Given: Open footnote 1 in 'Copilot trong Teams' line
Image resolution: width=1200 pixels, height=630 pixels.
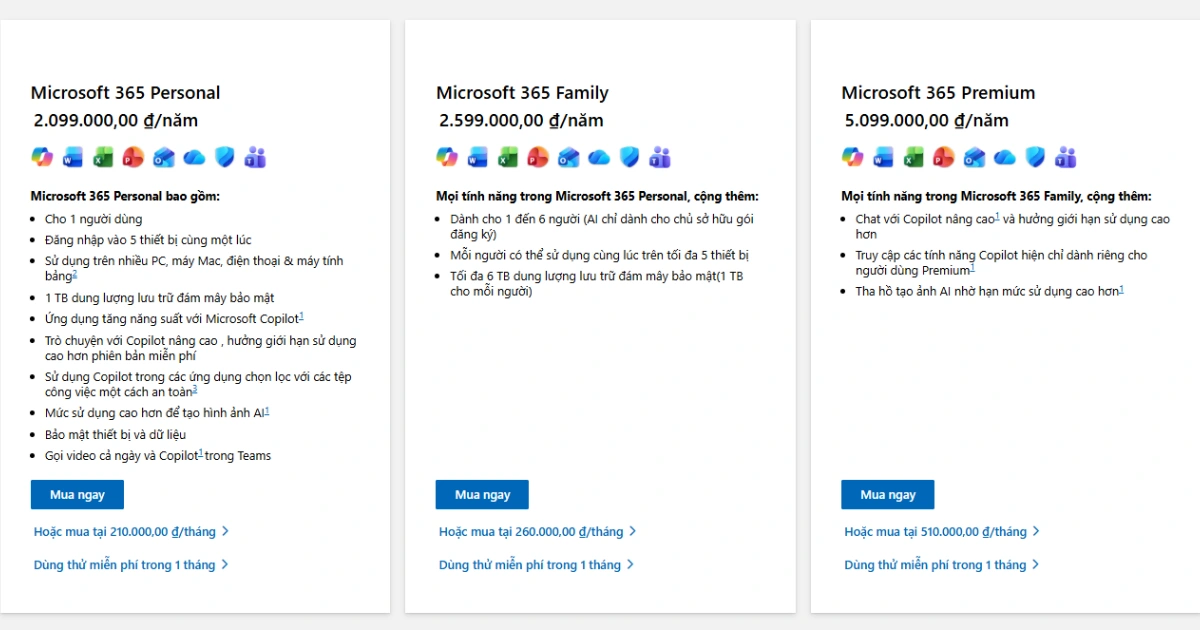Looking at the screenshot, I should coord(201,452).
